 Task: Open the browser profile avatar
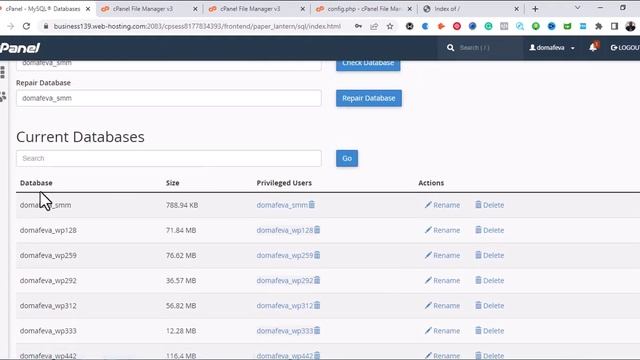point(630,26)
